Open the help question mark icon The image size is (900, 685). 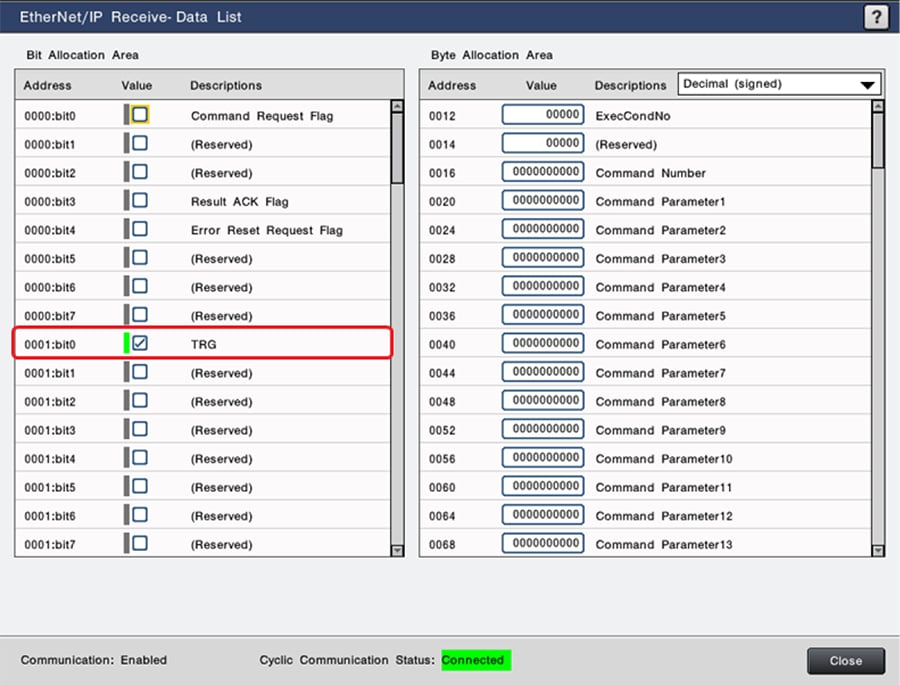pyautogui.click(x=876, y=16)
